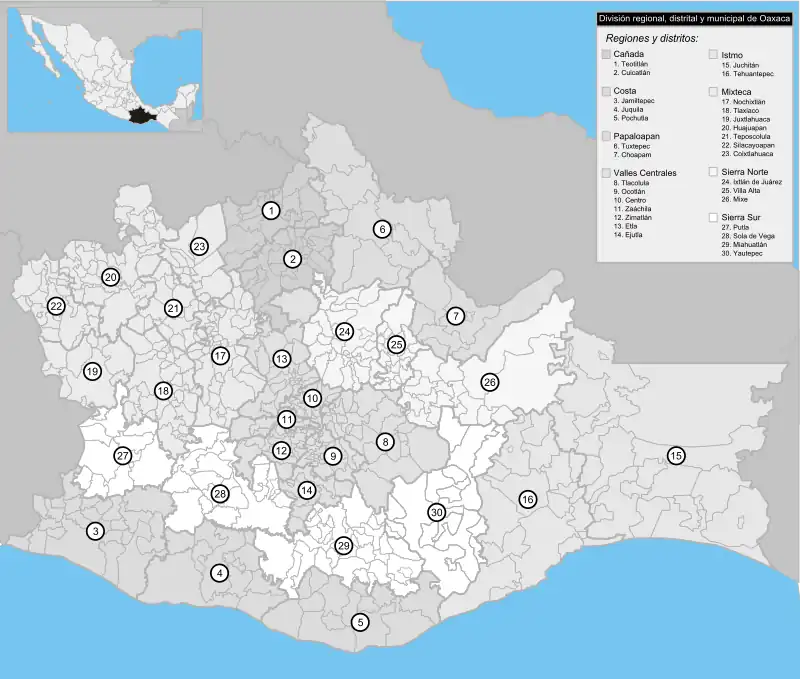Toggle the Cañada region swatch
Screen dimensions: 800x679
[x=605, y=54]
